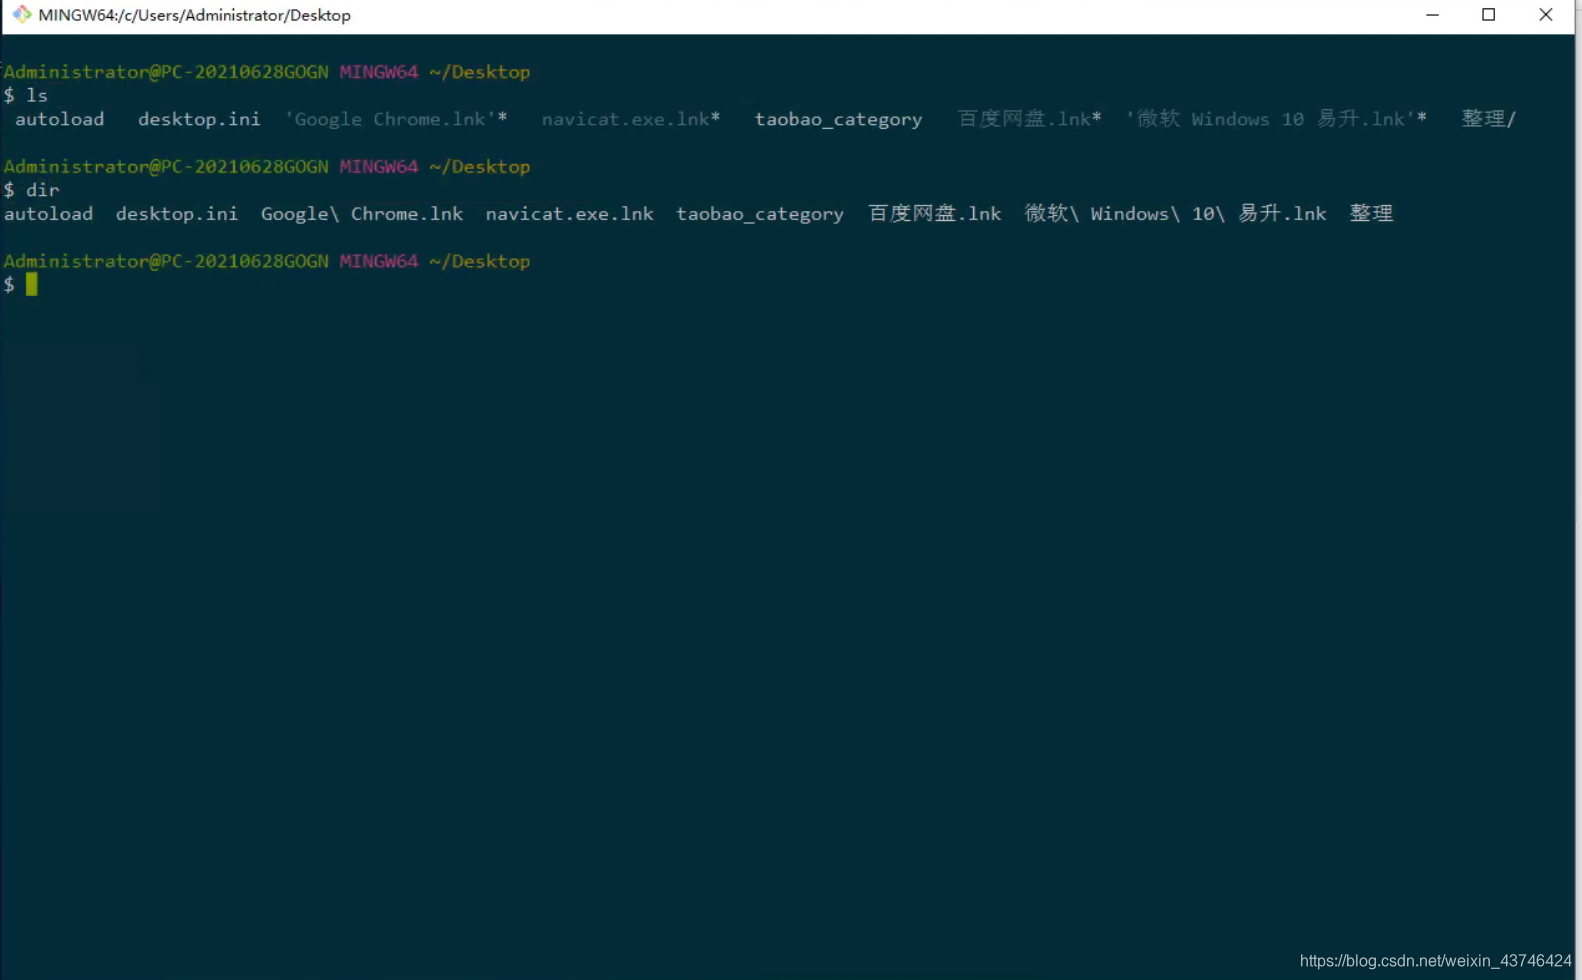Select 百度网盘.lnk in dir output
The width and height of the screenshot is (1582, 980).
[x=934, y=213]
